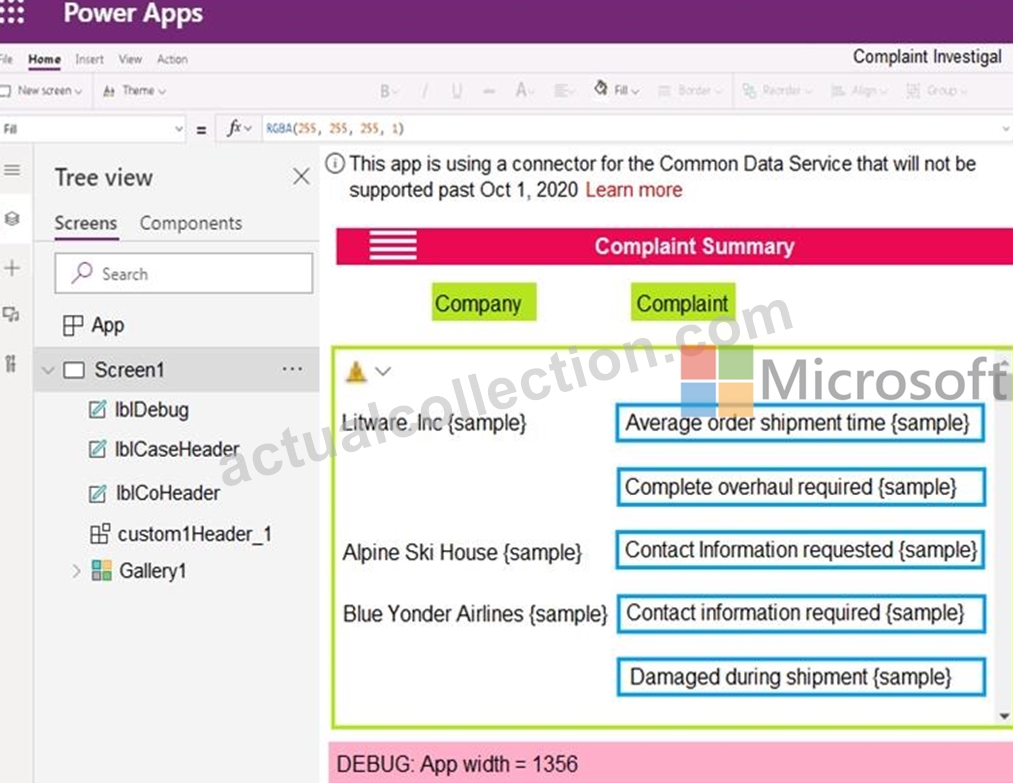This screenshot has height=783, width=1013.
Task: Select lblDebug in the tree
Action: click(151, 410)
